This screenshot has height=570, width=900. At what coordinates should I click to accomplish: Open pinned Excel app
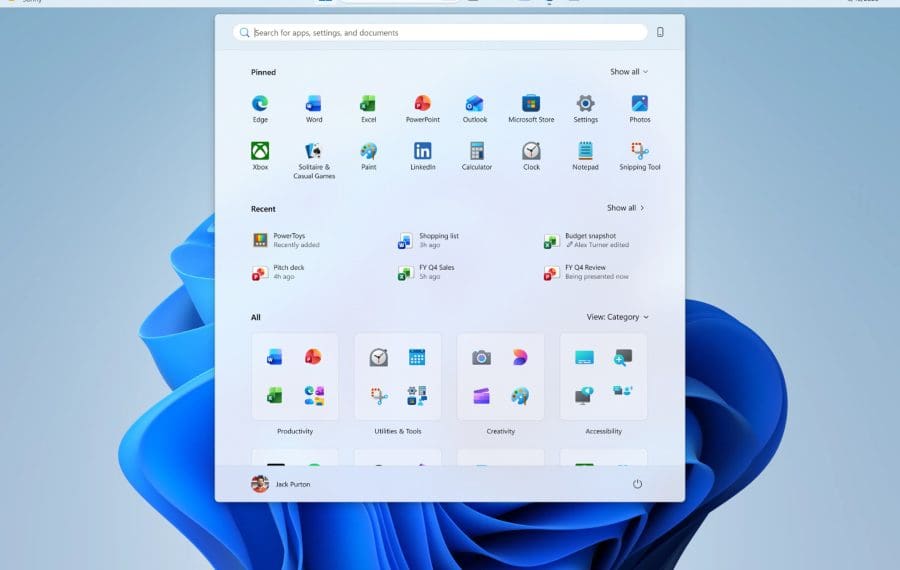click(368, 109)
